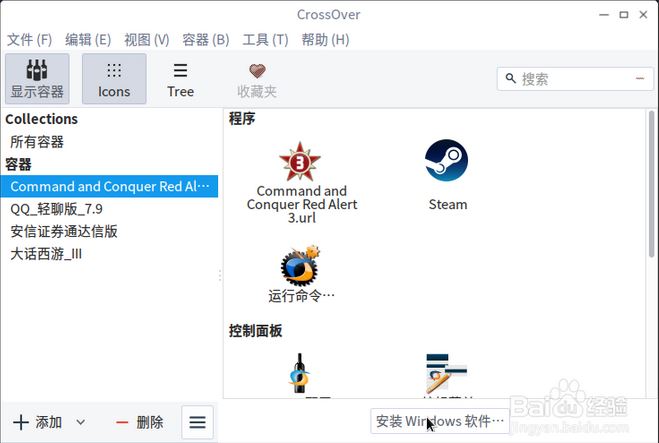This screenshot has height=443, width=659.
Task: Maximize the CrossOver window
Action: 624,15
